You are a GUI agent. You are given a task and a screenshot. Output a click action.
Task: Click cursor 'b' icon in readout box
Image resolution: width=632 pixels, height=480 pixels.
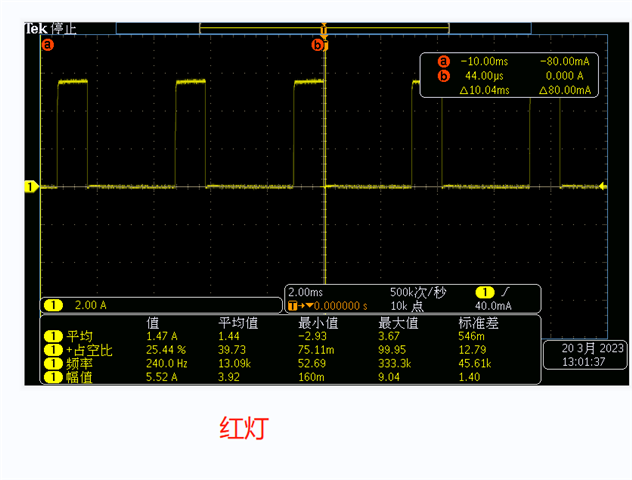[443, 76]
